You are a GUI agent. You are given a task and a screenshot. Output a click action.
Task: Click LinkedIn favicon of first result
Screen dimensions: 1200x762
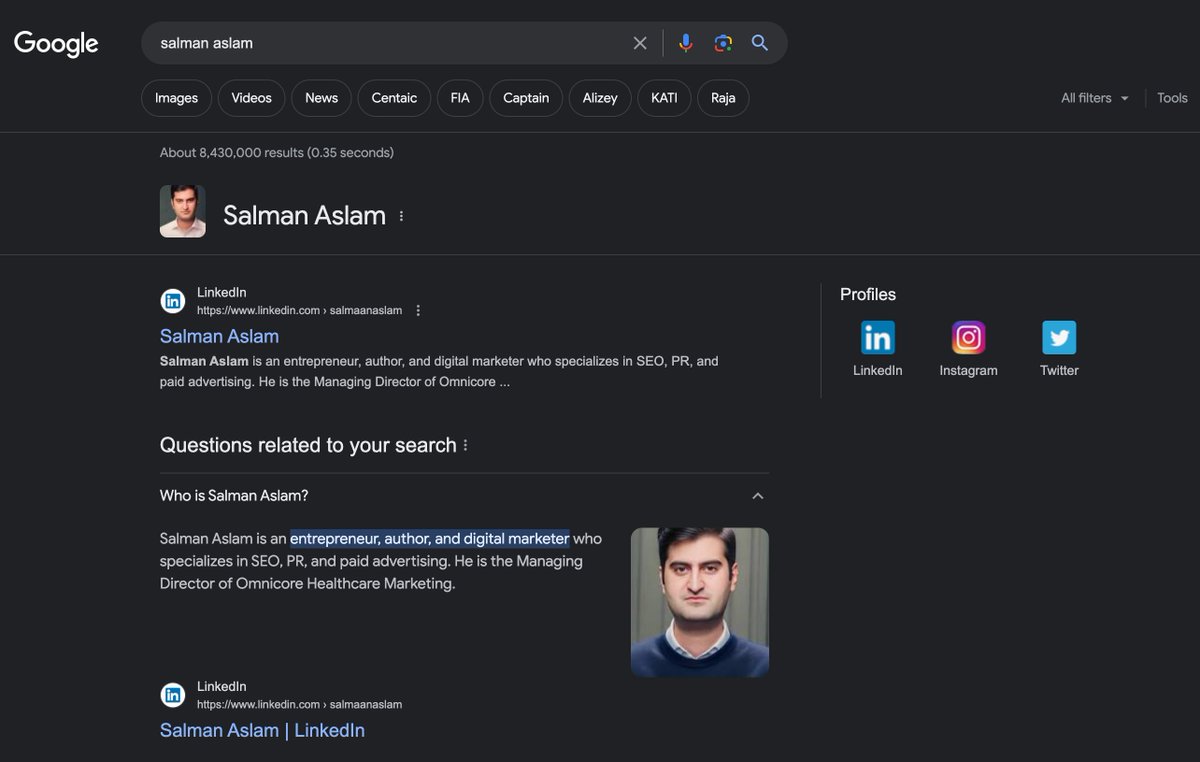coord(173,301)
